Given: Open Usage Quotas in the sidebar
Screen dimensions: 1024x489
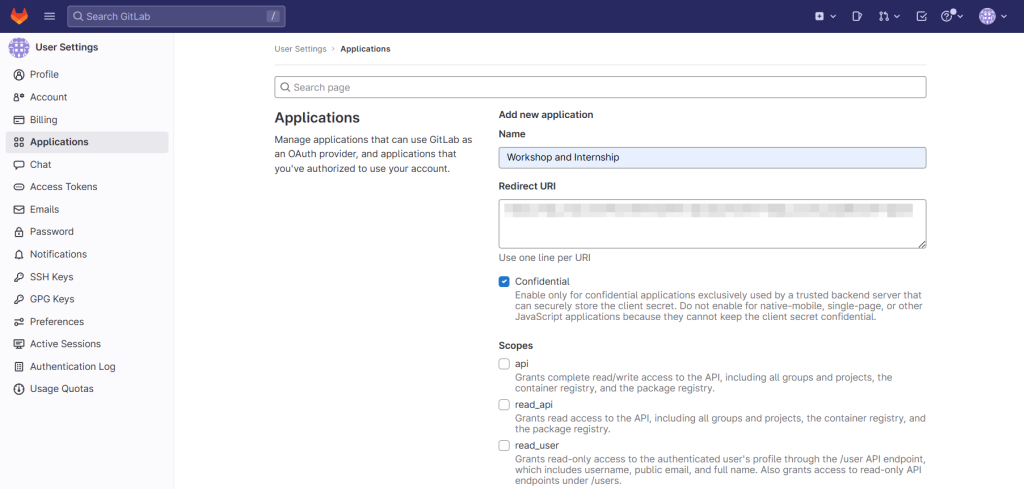Looking at the screenshot, I should tap(61, 389).
